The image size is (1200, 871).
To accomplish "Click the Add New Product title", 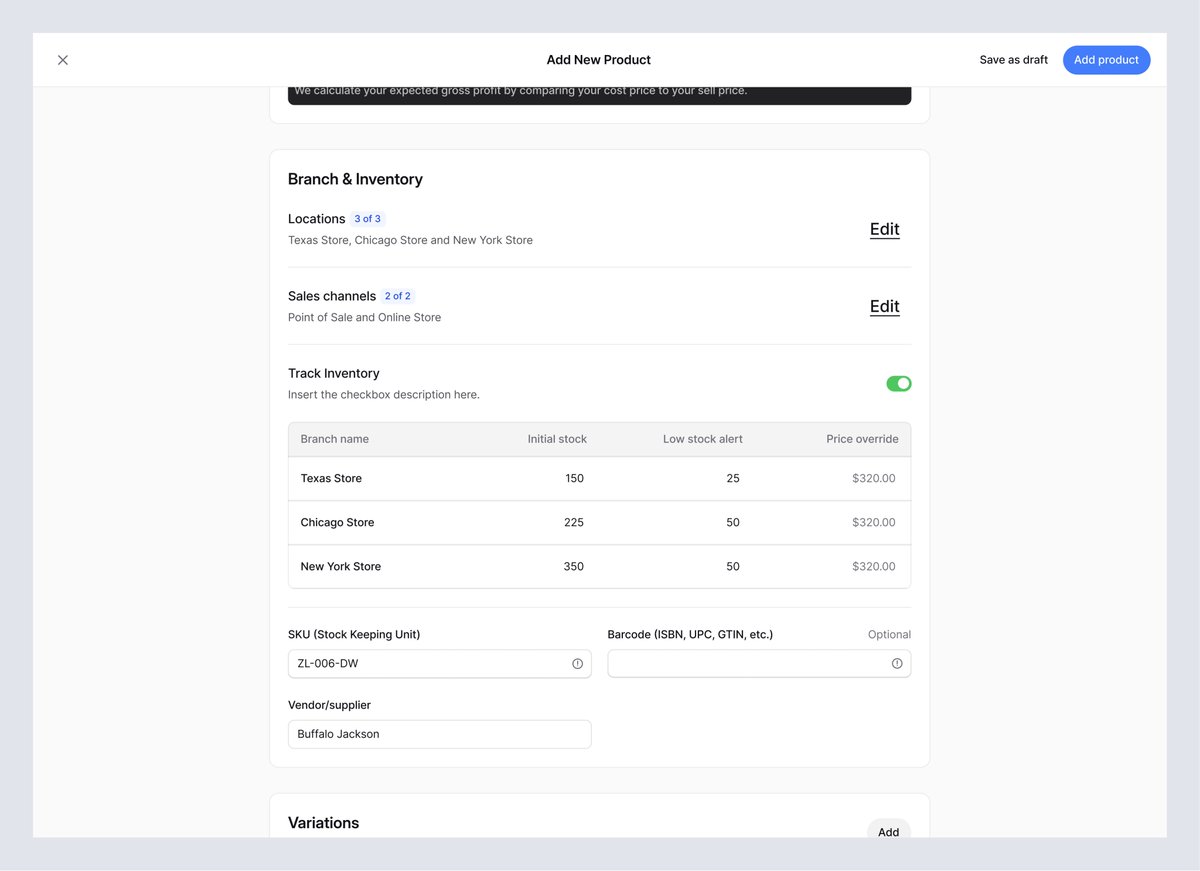I will [599, 60].
